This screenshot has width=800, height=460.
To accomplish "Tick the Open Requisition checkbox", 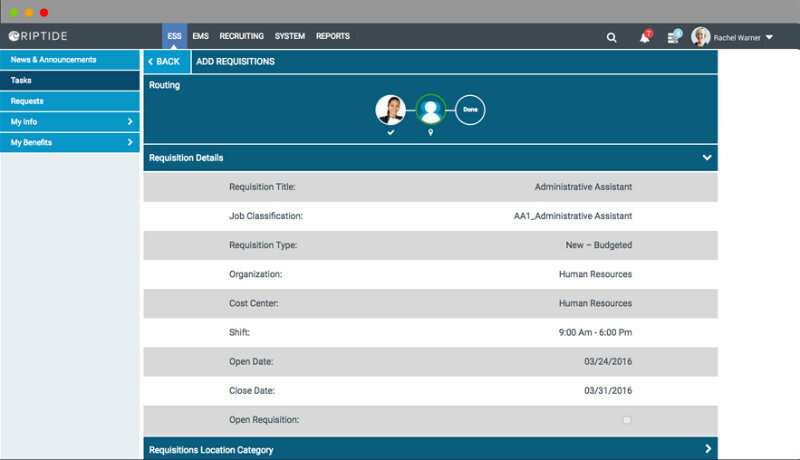I will click(627, 420).
